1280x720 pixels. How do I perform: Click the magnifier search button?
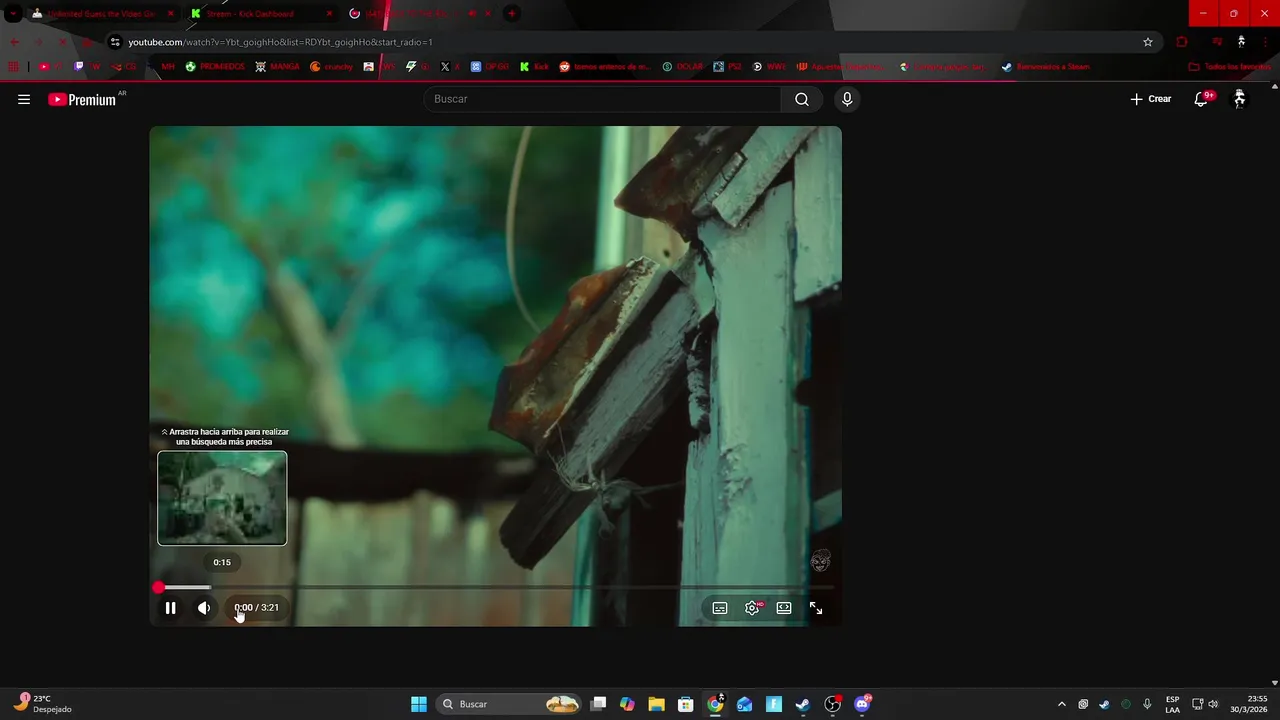click(802, 99)
